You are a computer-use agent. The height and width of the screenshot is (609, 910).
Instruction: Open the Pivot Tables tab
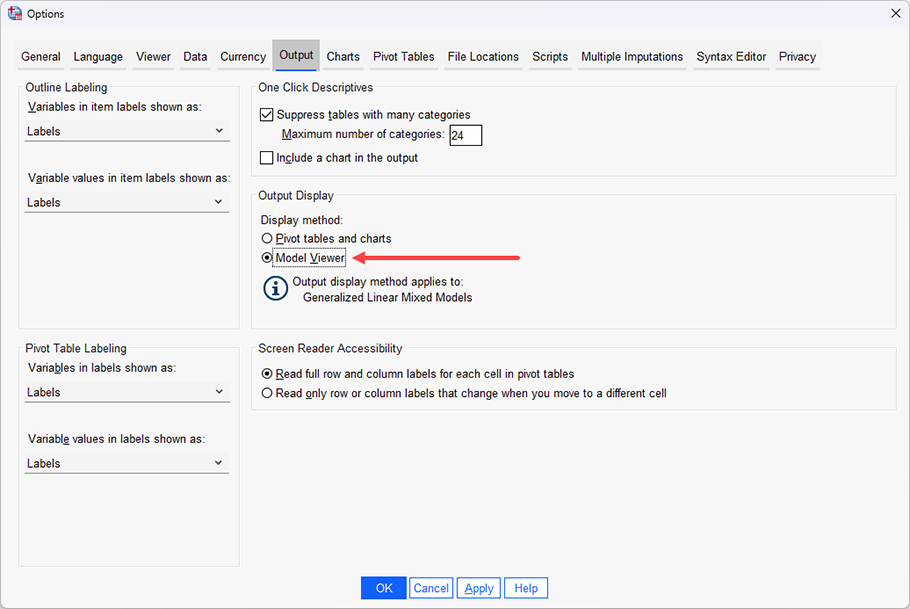403,57
